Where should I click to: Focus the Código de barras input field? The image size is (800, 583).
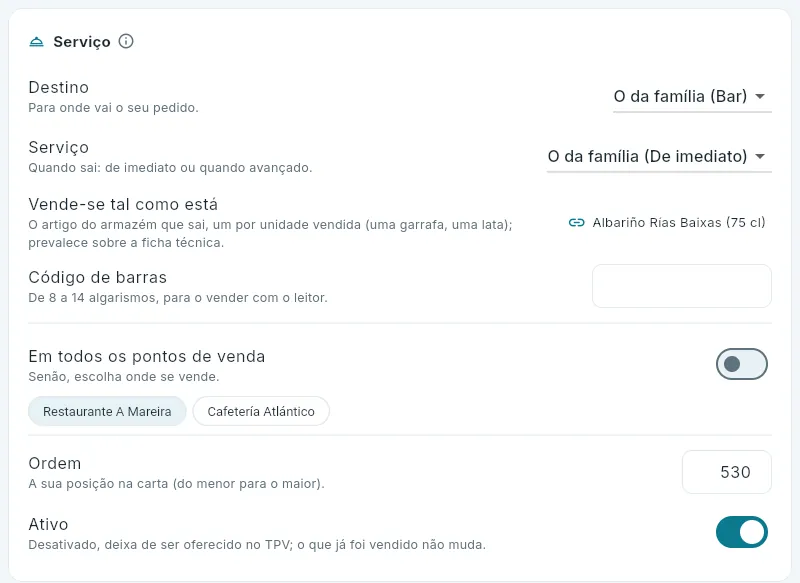click(x=682, y=286)
